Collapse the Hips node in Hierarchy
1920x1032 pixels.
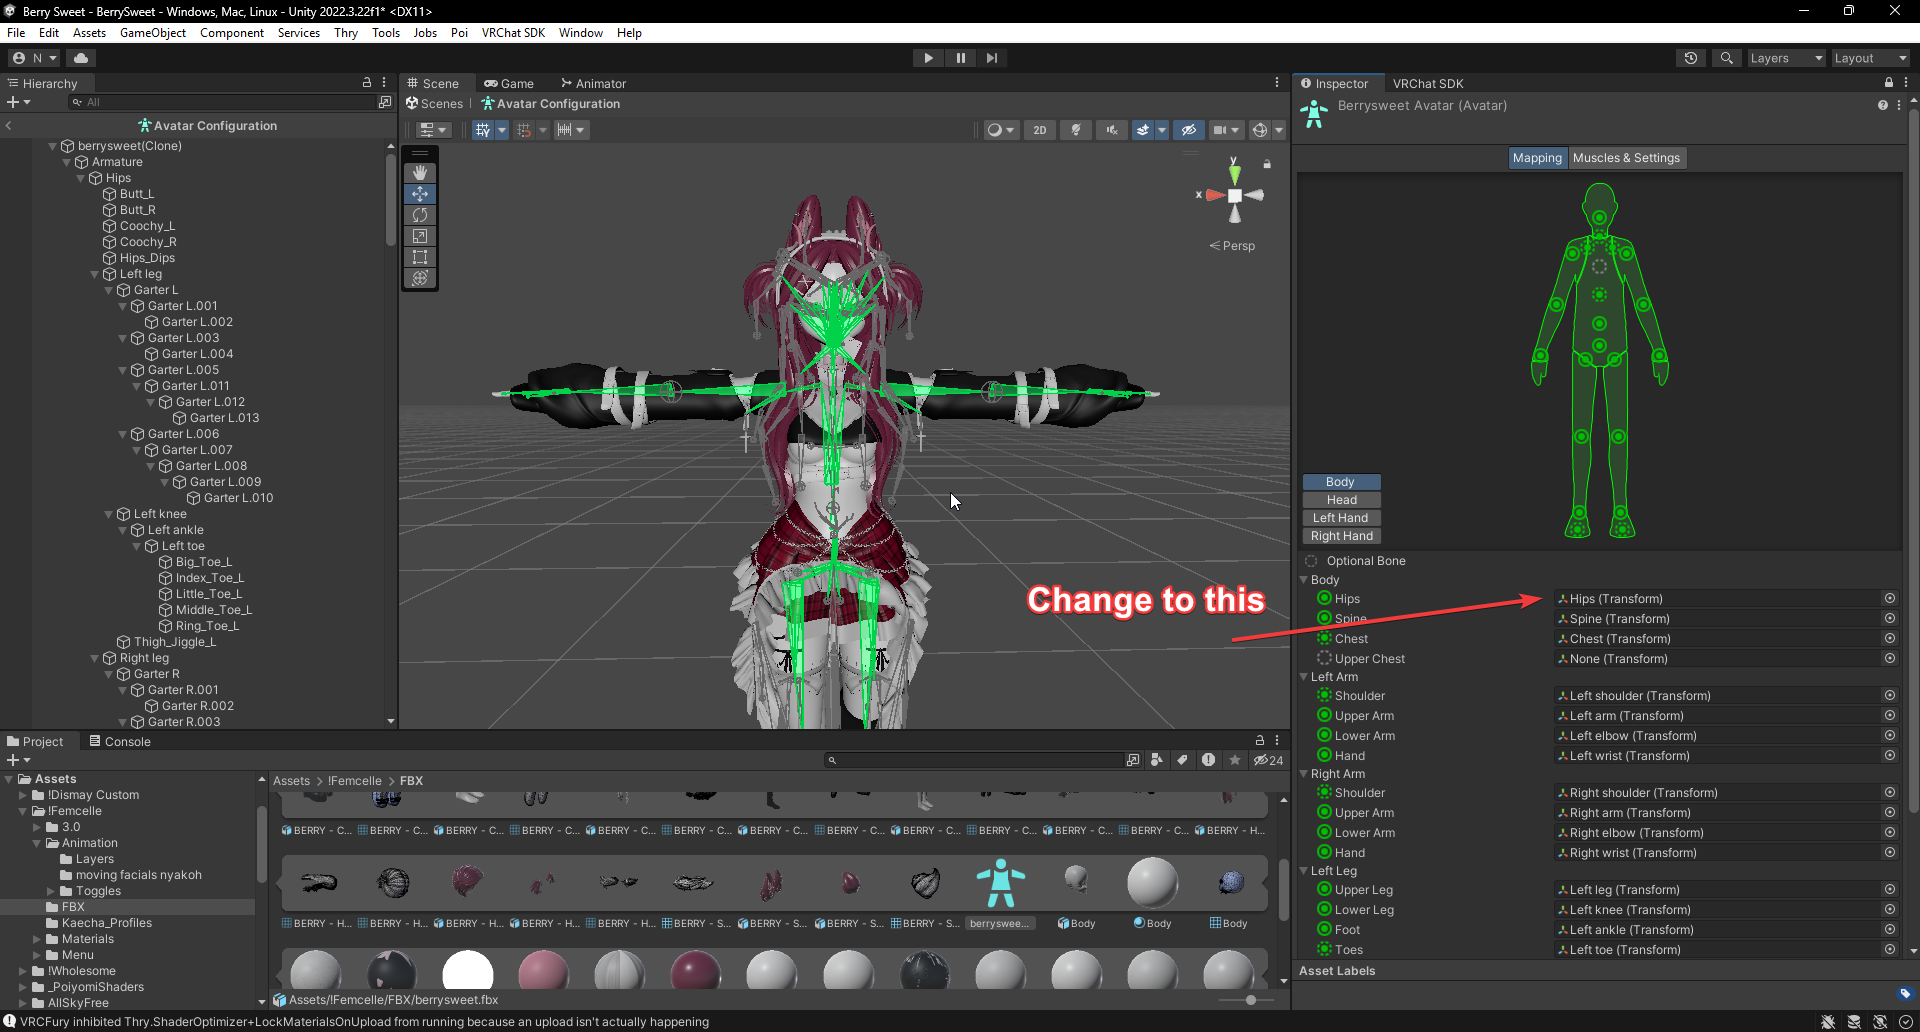pyautogui.click(x=81, y=178)
